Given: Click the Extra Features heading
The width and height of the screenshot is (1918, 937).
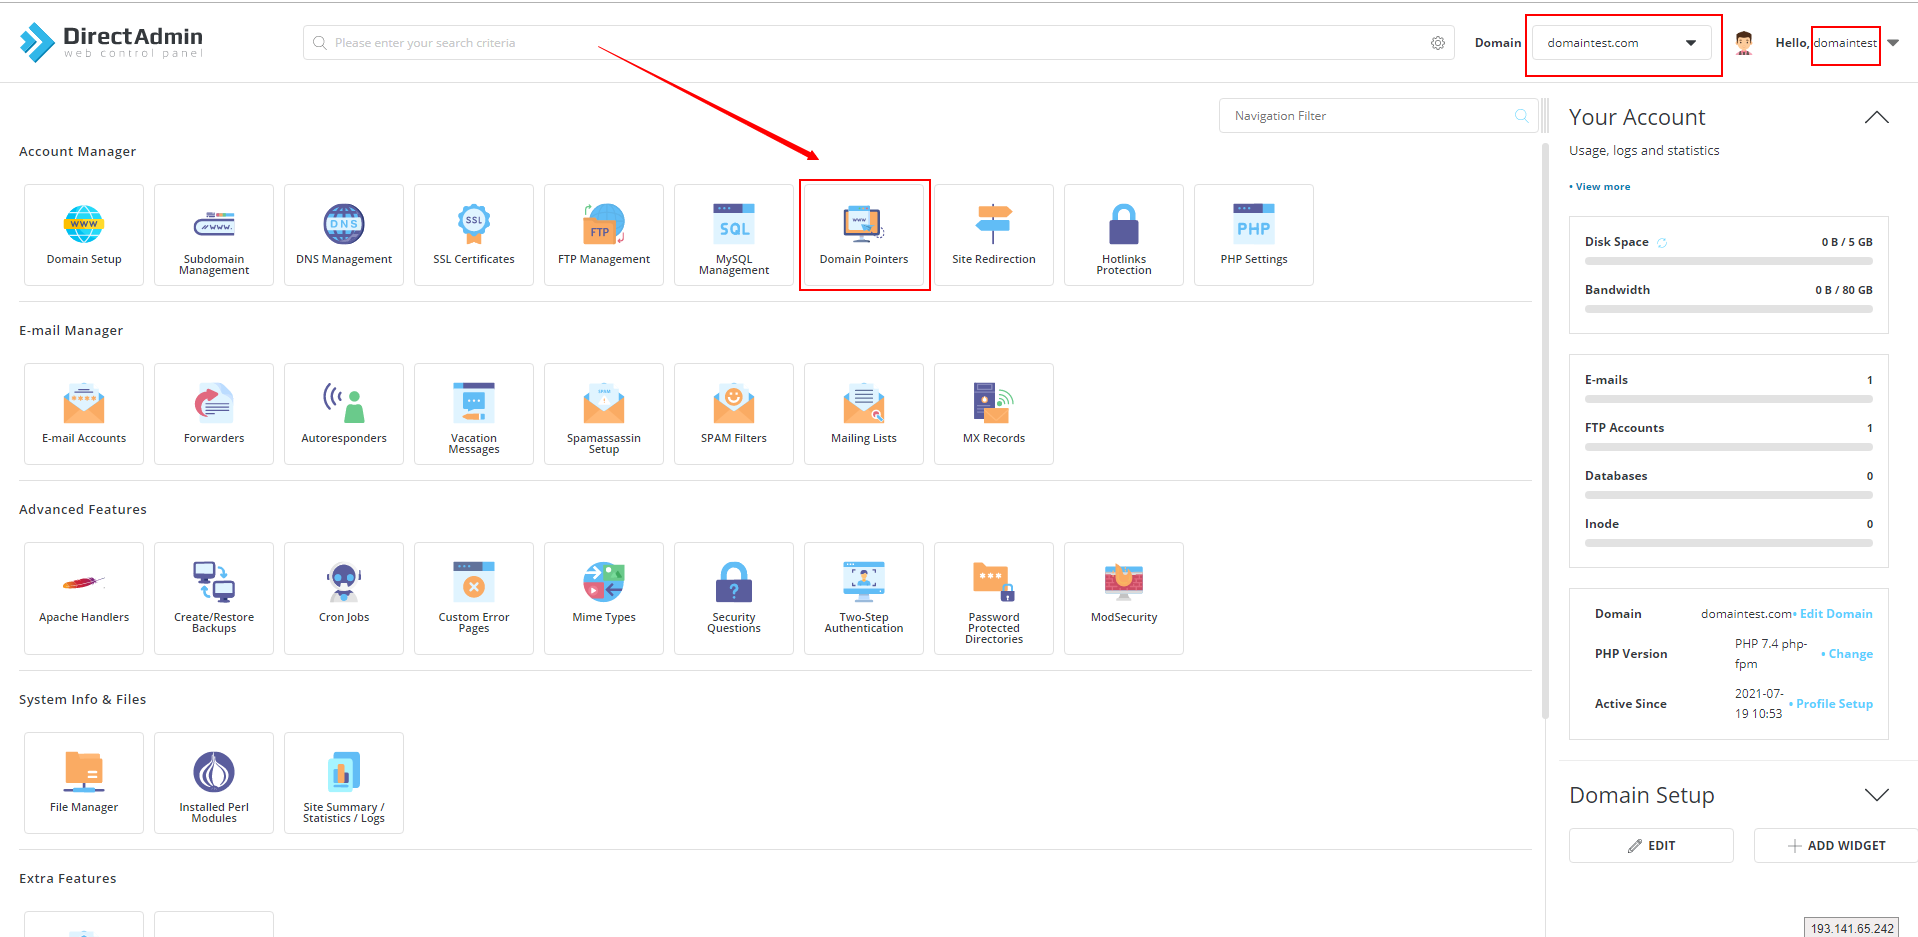Looking at the screenshot, I should tap(68, 879).
